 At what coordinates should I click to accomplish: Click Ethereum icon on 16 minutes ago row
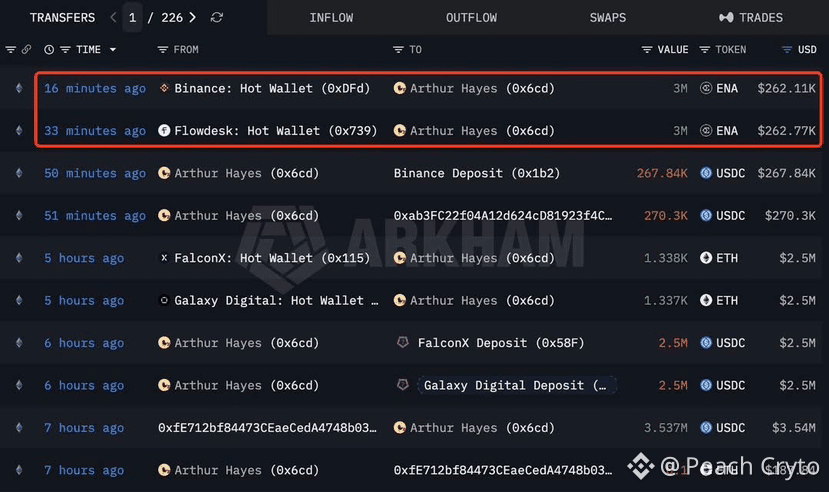pos(19,88)
